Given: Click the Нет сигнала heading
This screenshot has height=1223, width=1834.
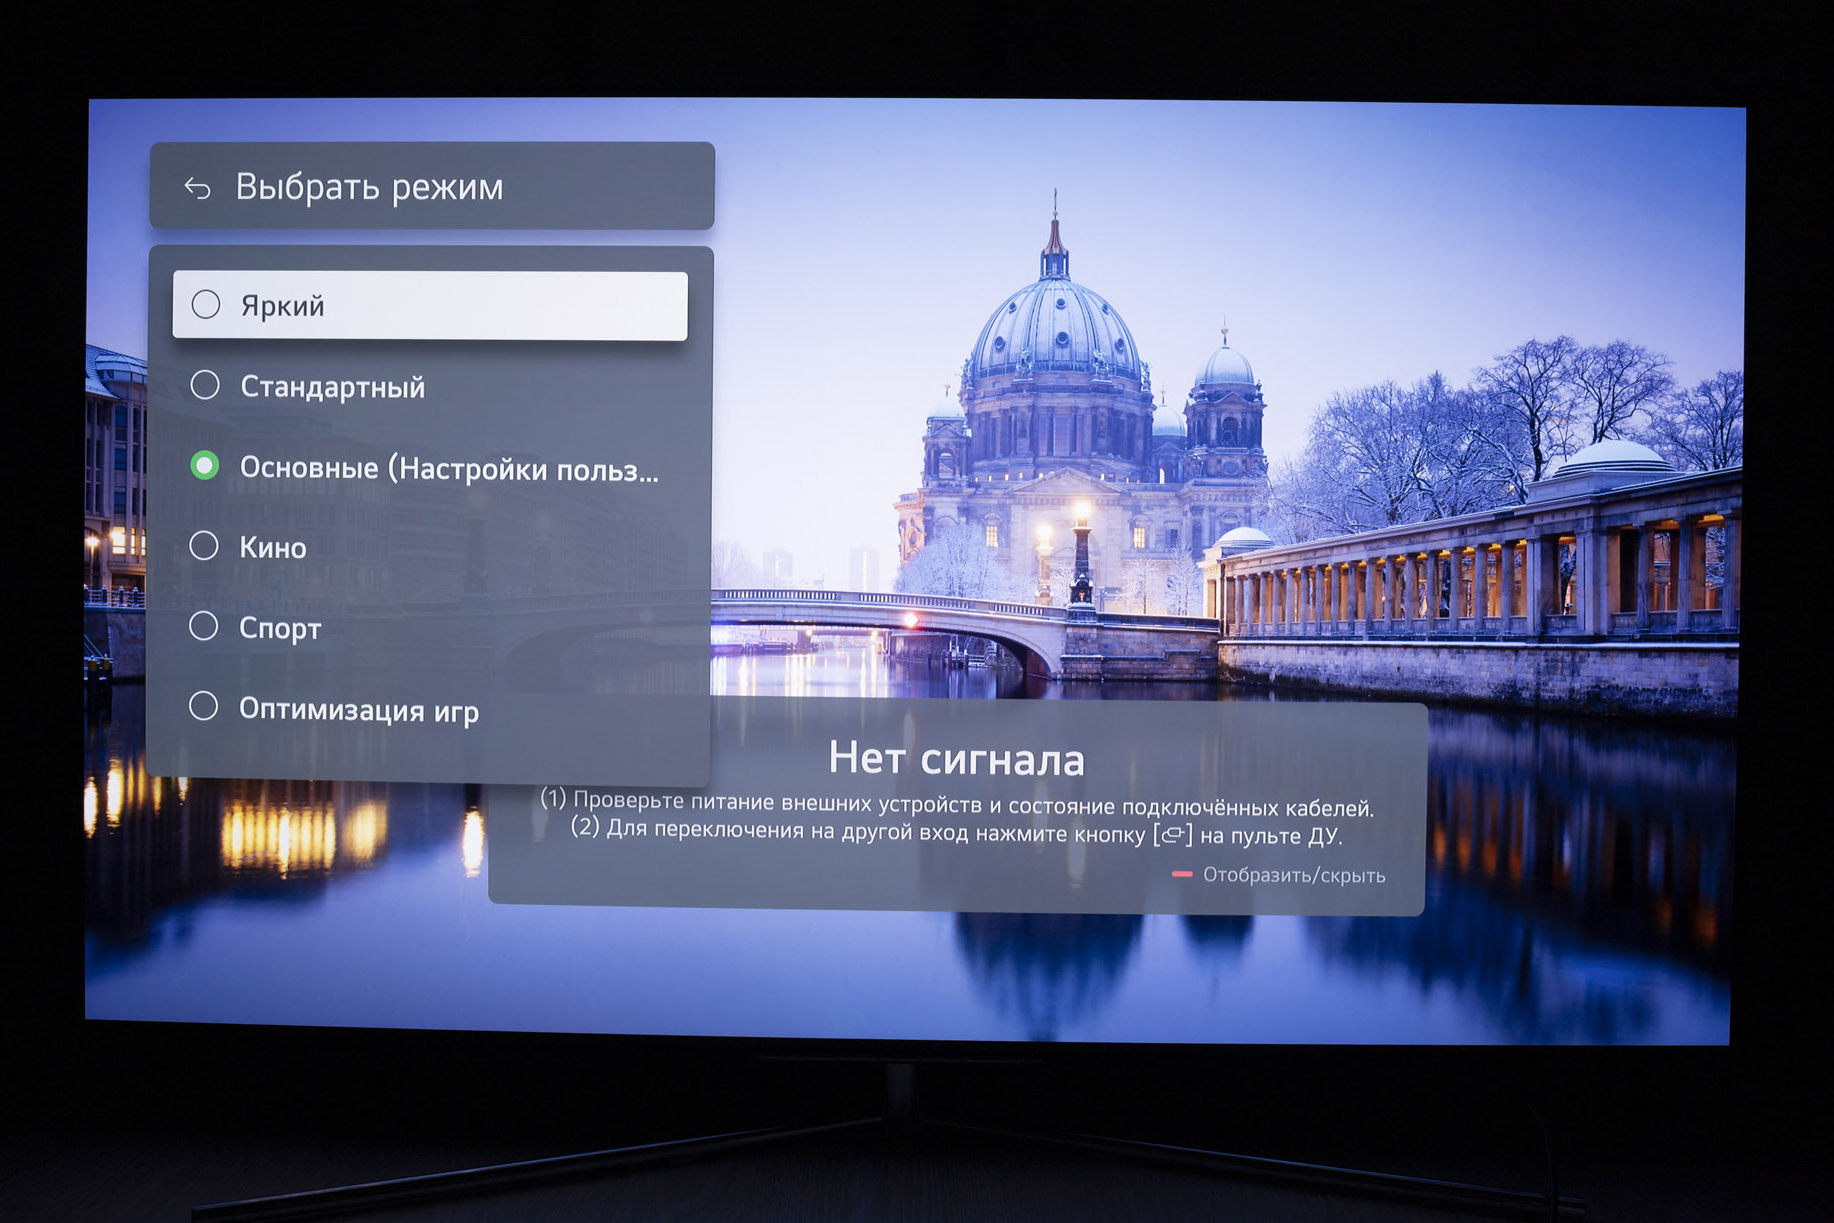Looking at the screenshot, I should 956,759.
